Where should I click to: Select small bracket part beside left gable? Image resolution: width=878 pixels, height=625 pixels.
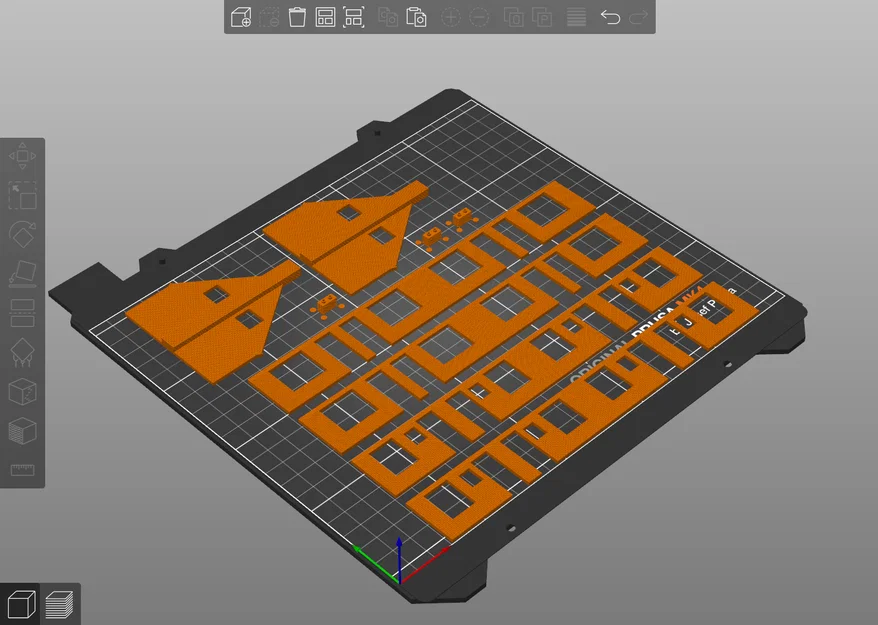click(326, 304)
